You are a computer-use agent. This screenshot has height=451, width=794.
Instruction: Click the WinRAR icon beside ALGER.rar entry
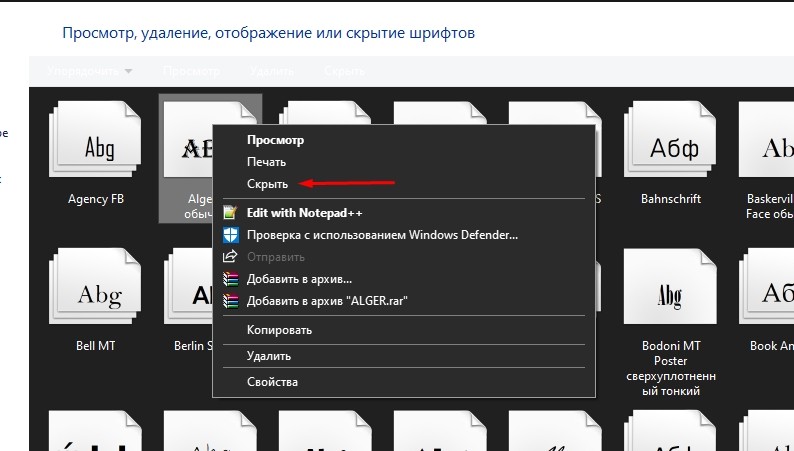tap(230, 301)
